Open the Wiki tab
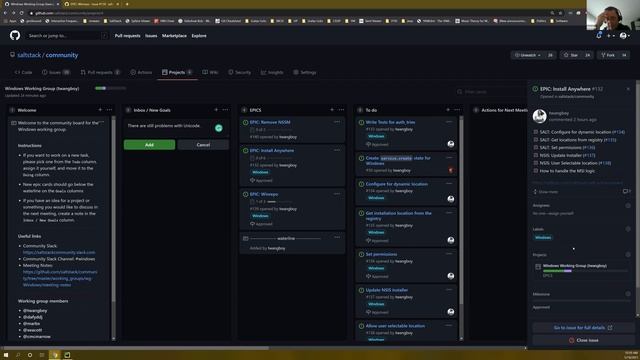Screen dimensions: 640x360 click(x=210, y=72)
